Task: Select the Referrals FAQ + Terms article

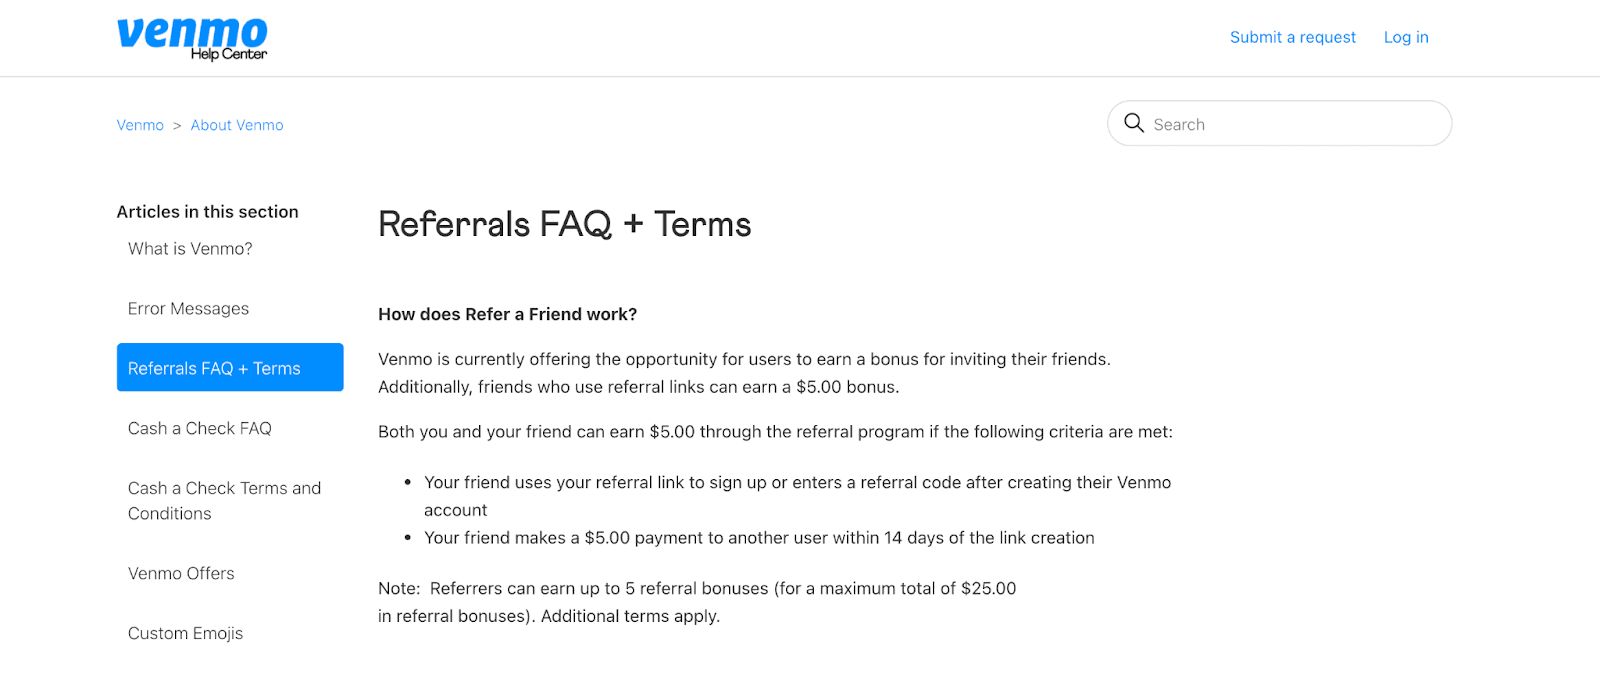Action: (214, 367)
